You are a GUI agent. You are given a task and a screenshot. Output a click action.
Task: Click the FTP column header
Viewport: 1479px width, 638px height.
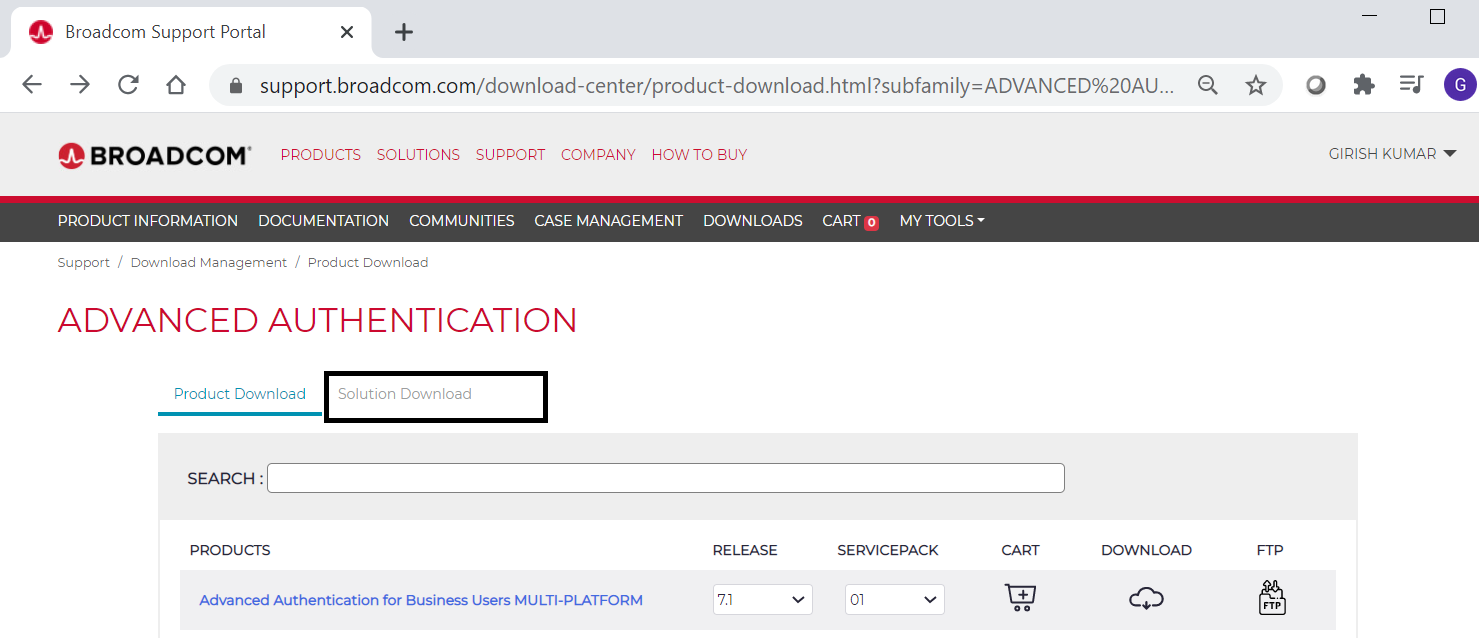tap(1270, 550)
